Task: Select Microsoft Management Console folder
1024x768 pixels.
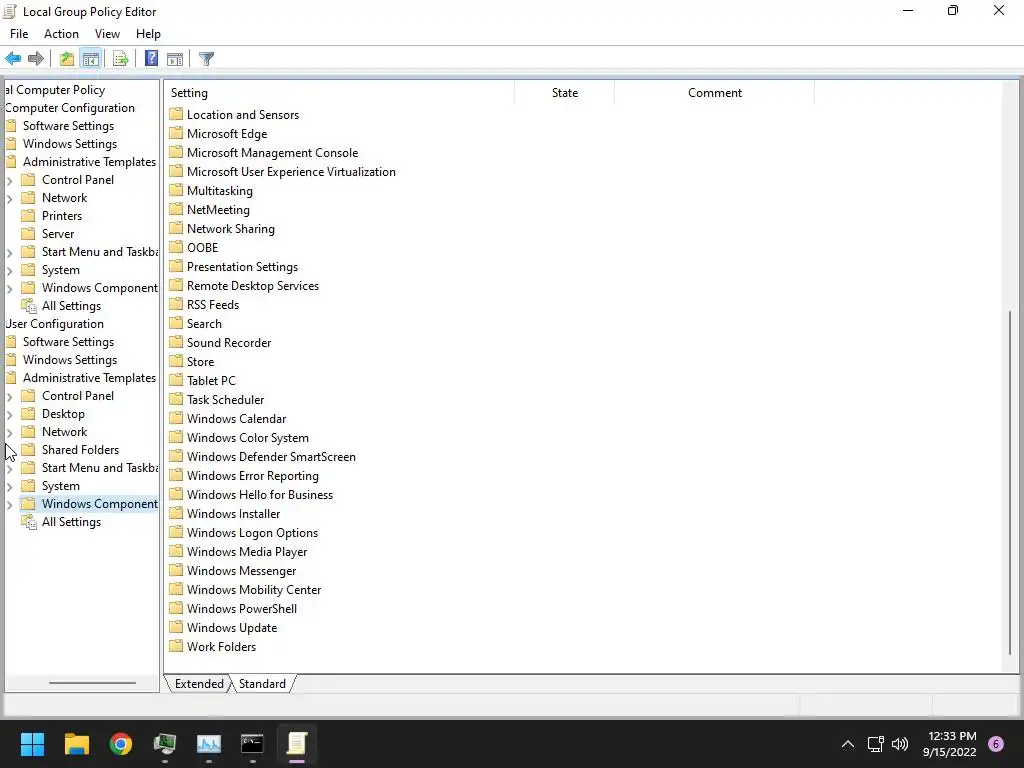Action: [272, 152]
